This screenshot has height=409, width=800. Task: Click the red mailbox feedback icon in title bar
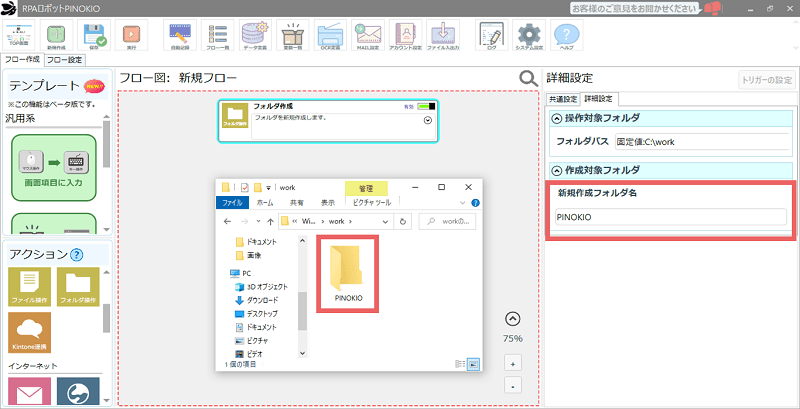pos(712,8)
